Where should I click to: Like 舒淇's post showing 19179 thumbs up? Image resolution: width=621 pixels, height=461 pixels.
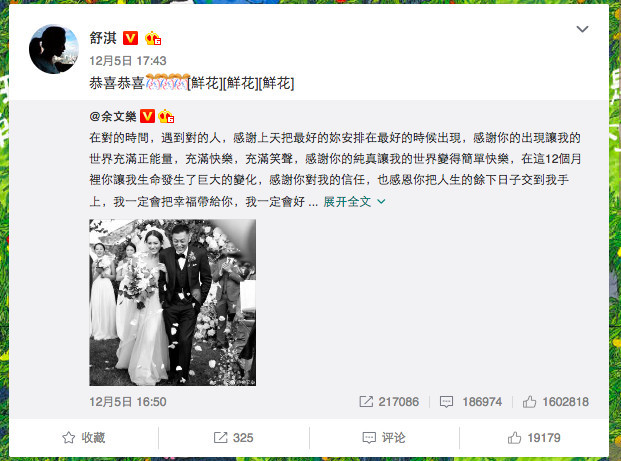(x=534, y=438)
